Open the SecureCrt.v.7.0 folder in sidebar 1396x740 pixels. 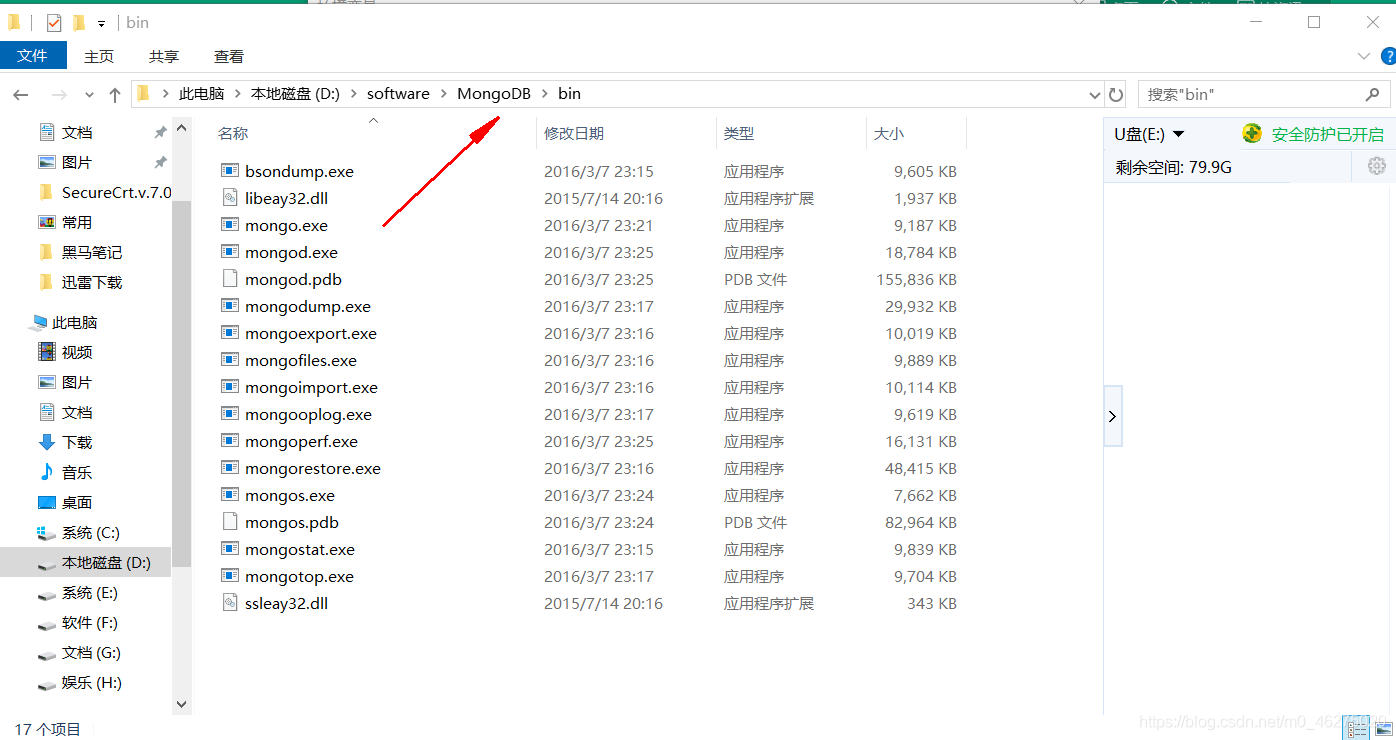[116, 192]
